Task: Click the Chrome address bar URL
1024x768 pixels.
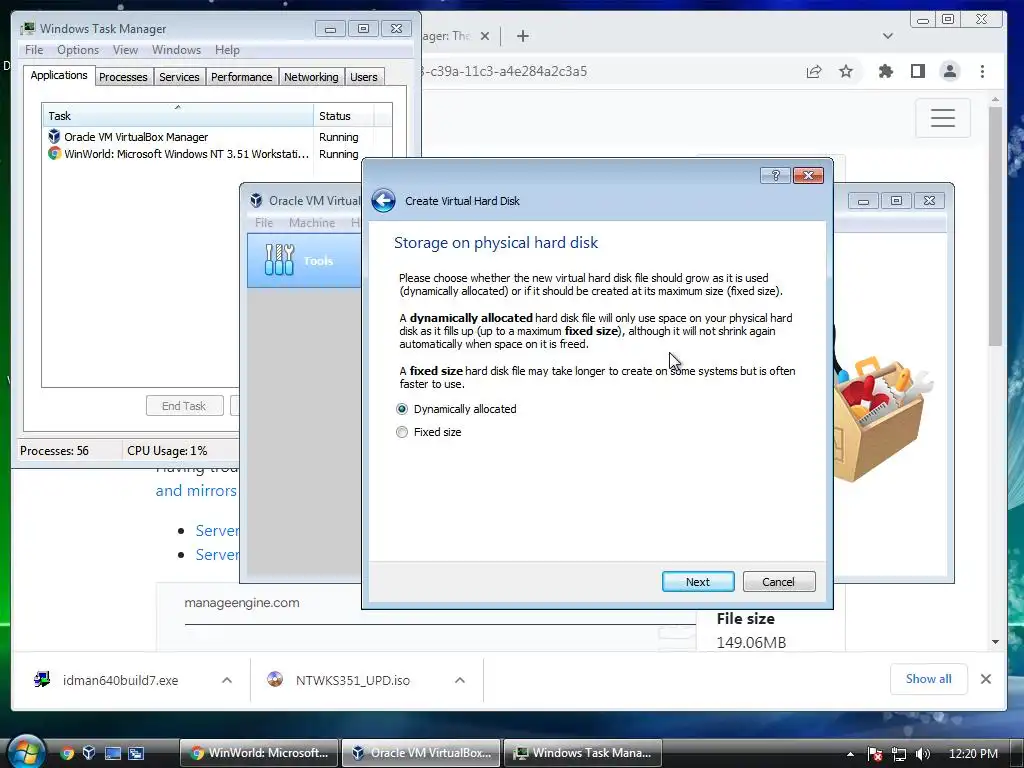Action: tap(504, 71)
